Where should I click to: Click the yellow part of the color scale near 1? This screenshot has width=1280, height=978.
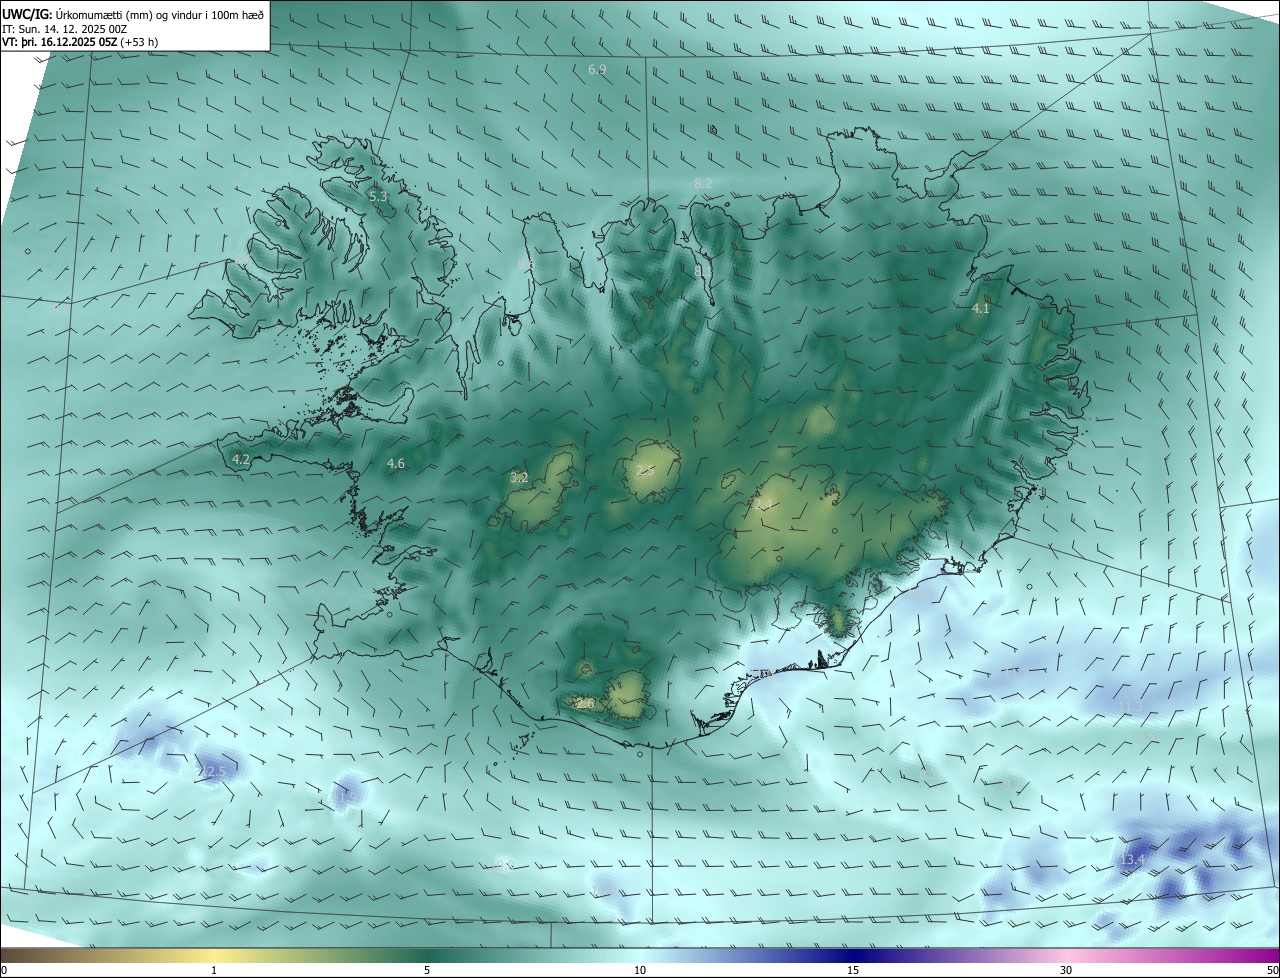click(x=214, y=955)
